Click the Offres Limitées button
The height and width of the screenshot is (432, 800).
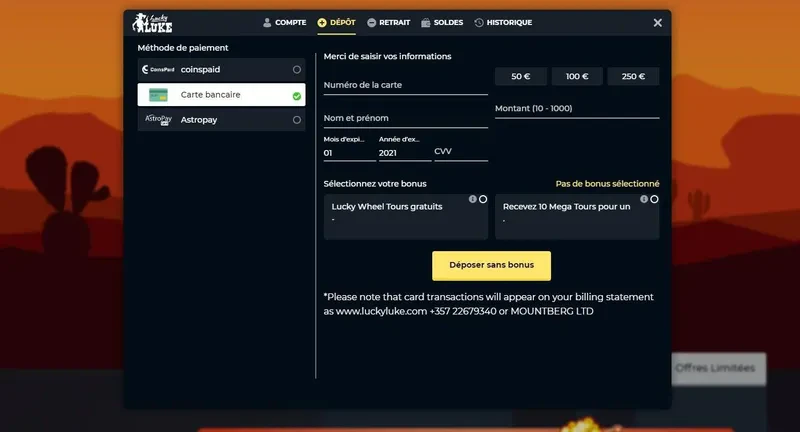(718, 368)
